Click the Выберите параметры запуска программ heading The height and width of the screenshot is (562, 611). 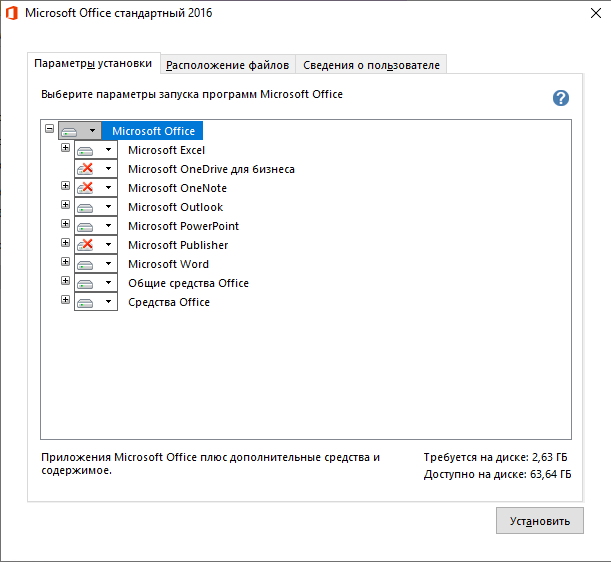[x=192, y=94]
